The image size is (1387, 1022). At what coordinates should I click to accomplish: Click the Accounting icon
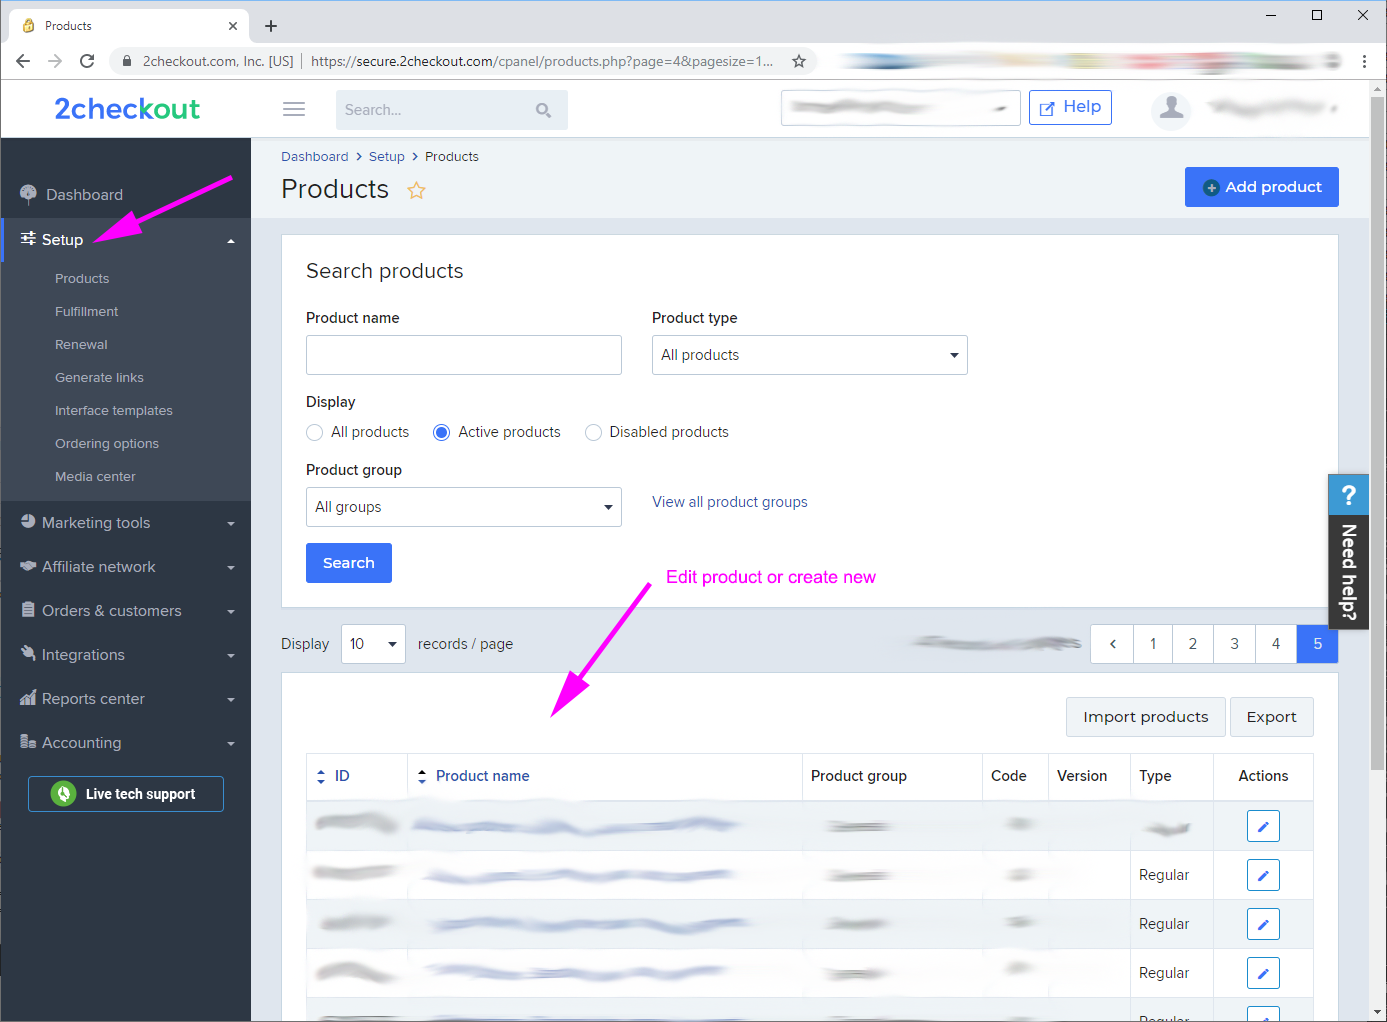point(28,742)
